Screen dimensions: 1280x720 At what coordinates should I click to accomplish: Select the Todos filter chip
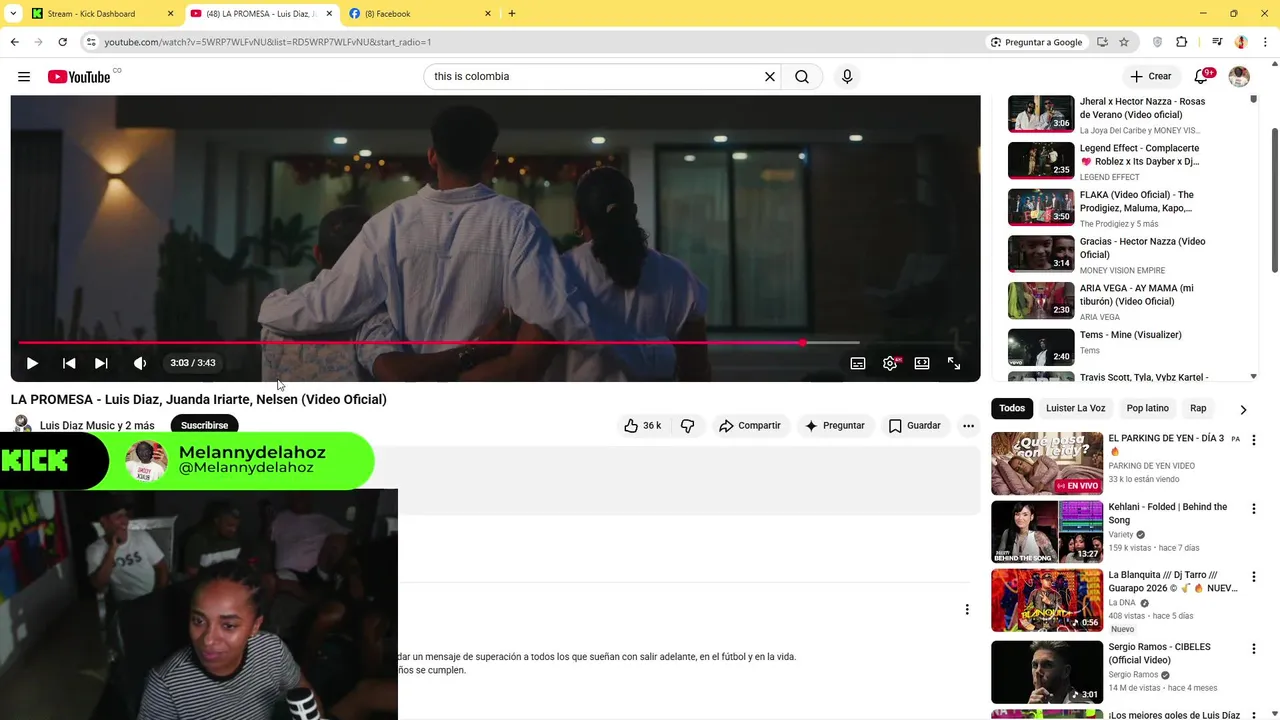[x=1012, y=408]
